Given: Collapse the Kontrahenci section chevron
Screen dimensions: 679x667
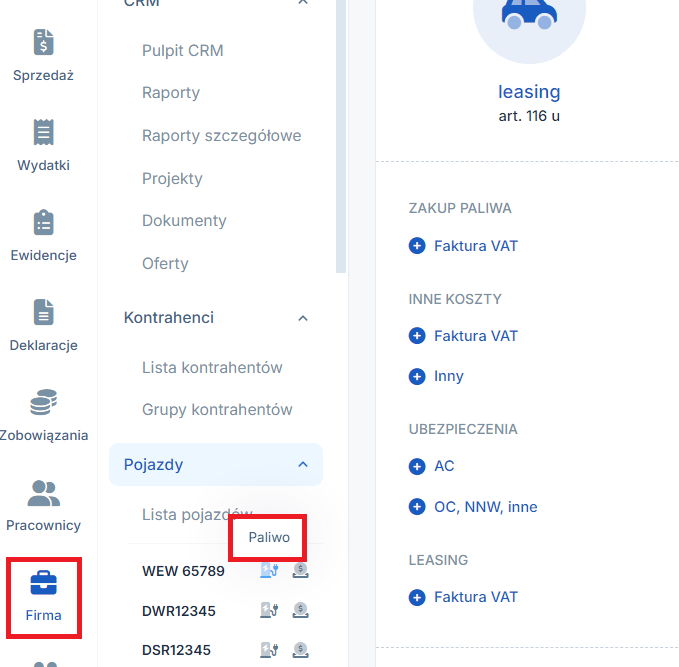Looking at the screenshot, I should click(303, 318).
